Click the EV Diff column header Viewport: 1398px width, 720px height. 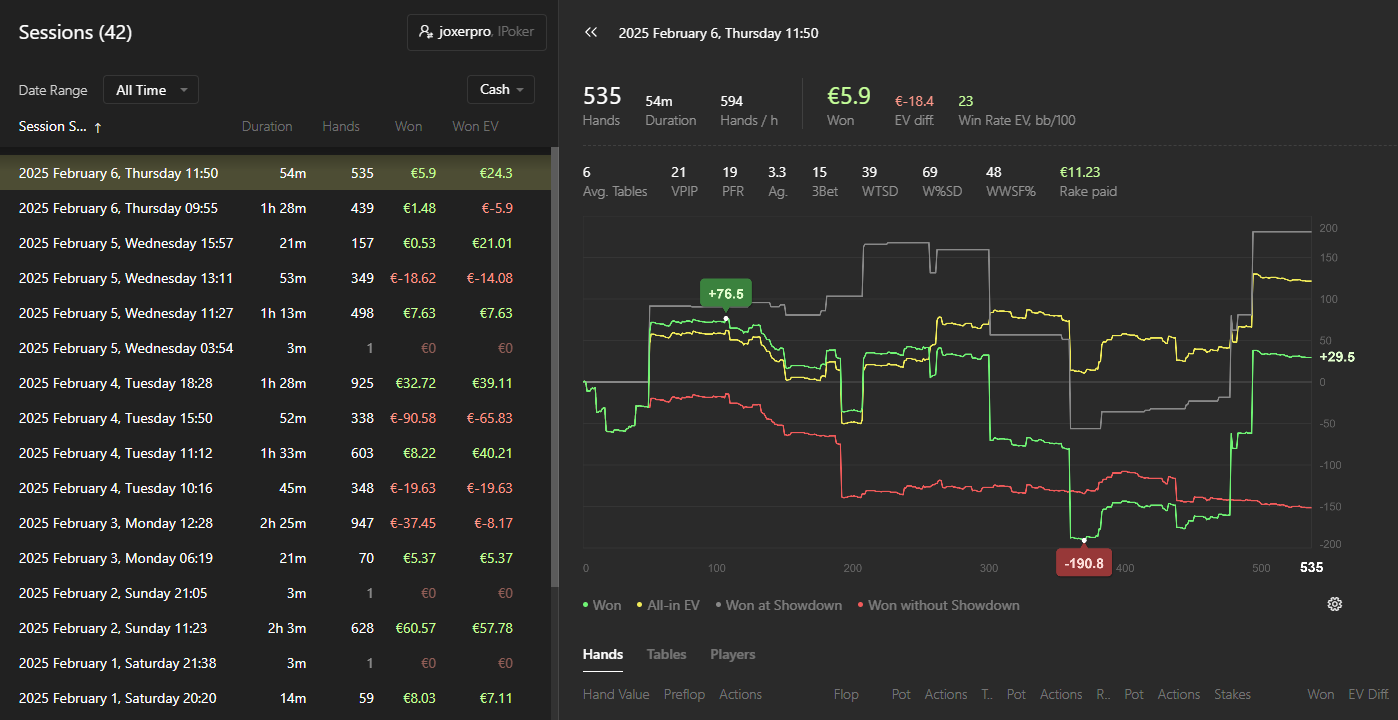click(x=1368, y=694)
